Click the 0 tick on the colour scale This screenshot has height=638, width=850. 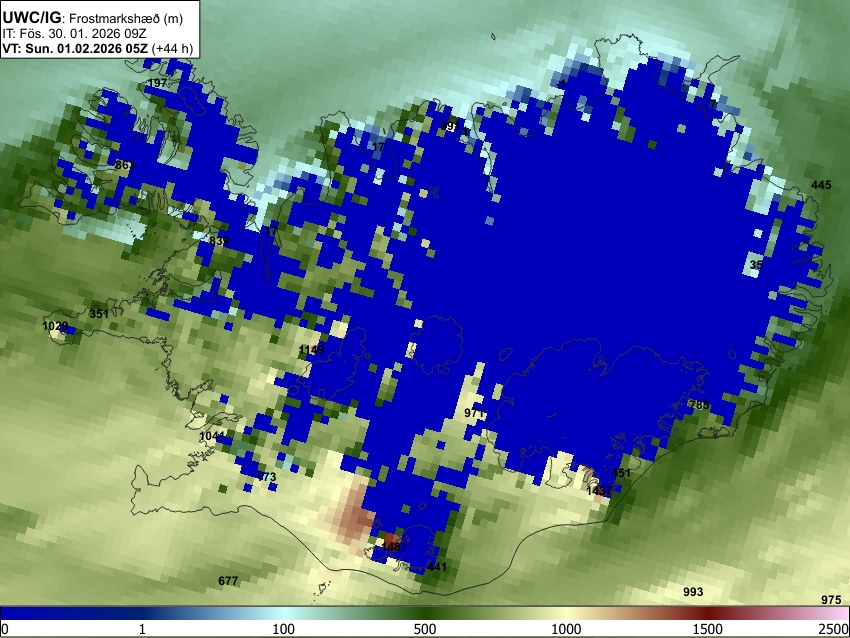point(5,629)
